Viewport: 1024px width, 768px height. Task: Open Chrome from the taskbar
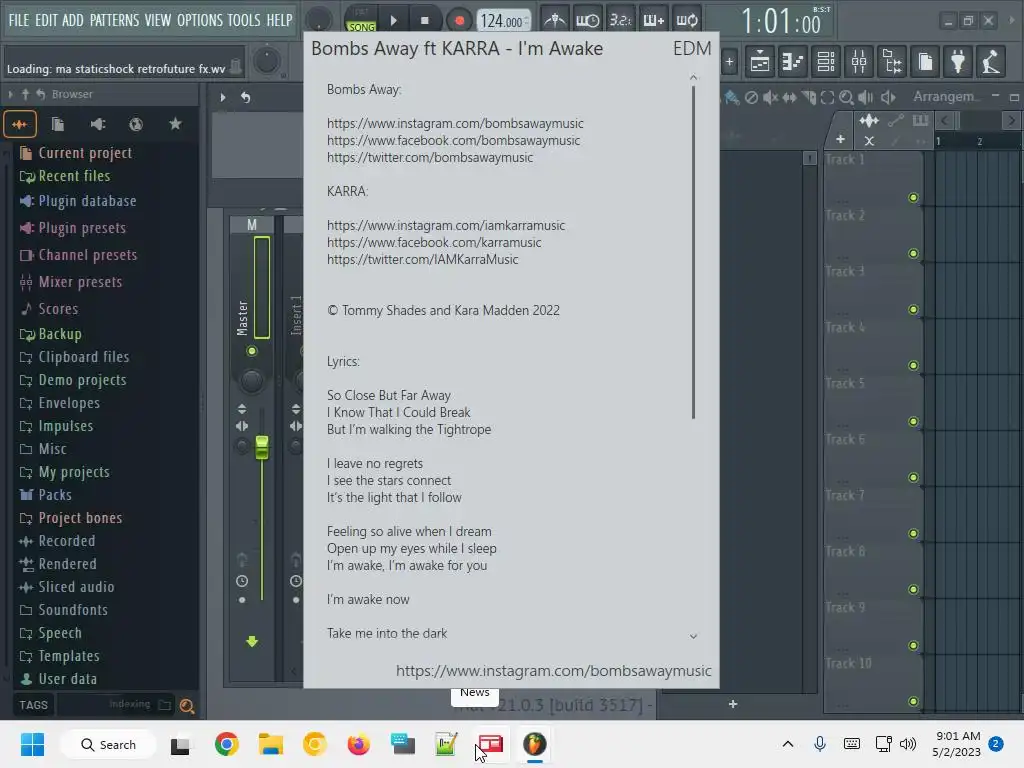pyautogui.click(x=227, y=744)
